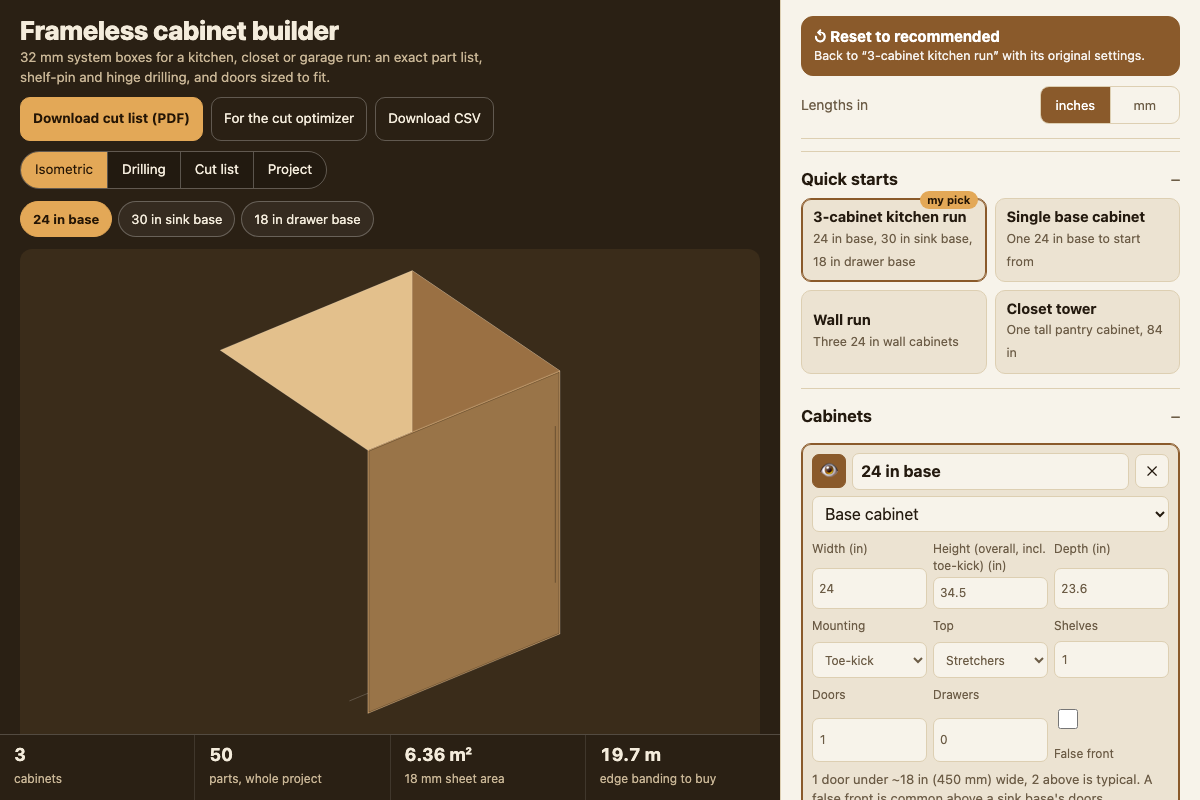This screenshot has height=800, width=1200.
Task: Choose the Closet tower quick start
Action: pos(1087,332)
